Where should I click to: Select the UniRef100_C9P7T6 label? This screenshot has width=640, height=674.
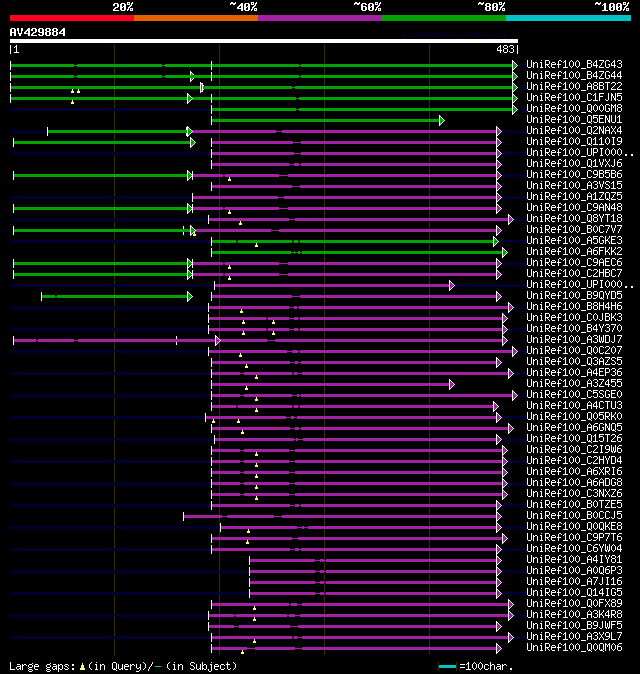pyautogui.click(x=574, y=538)
